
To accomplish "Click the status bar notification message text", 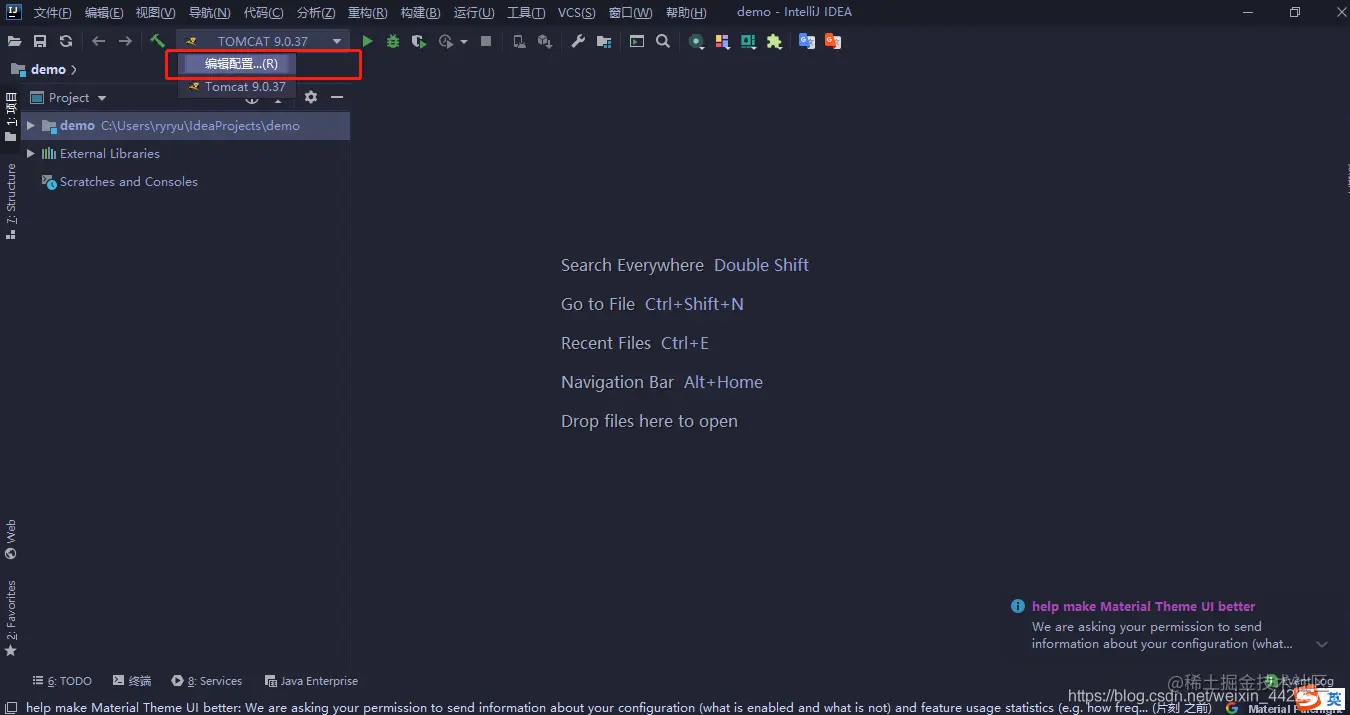I will [x=618, y=707].
